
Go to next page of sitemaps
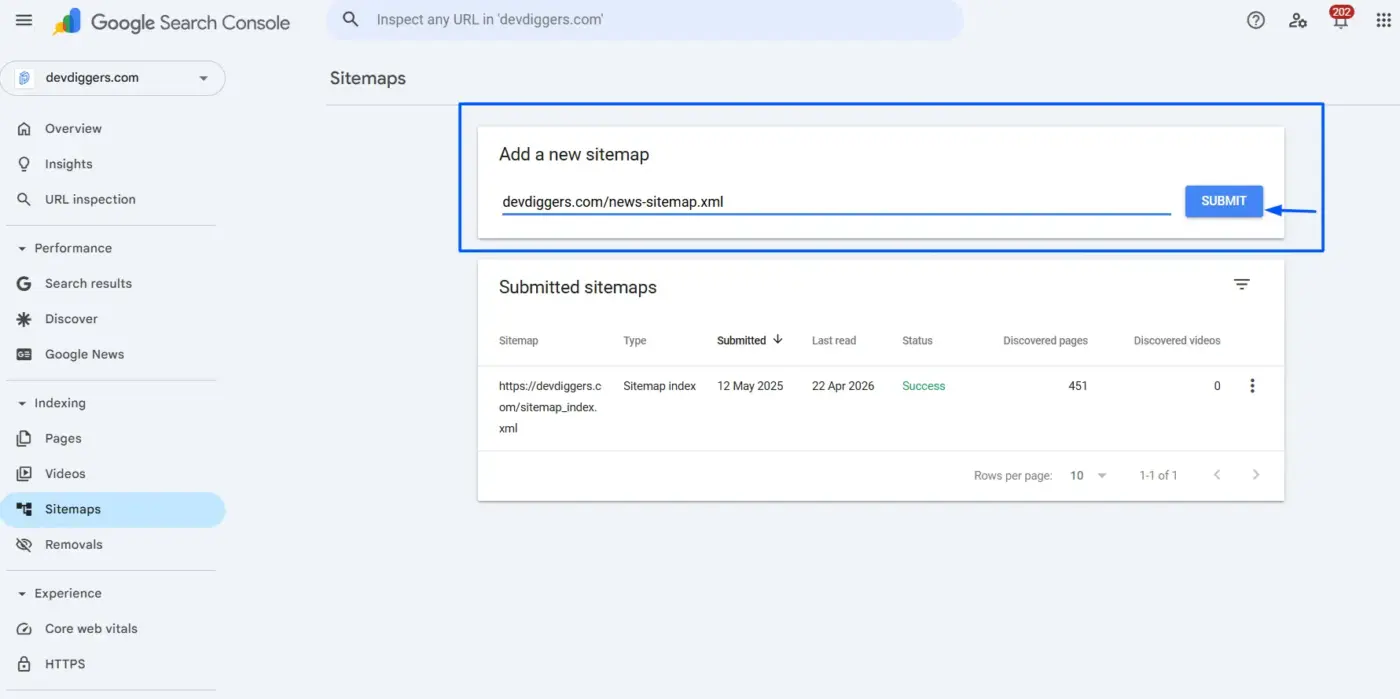[1256, 475]
